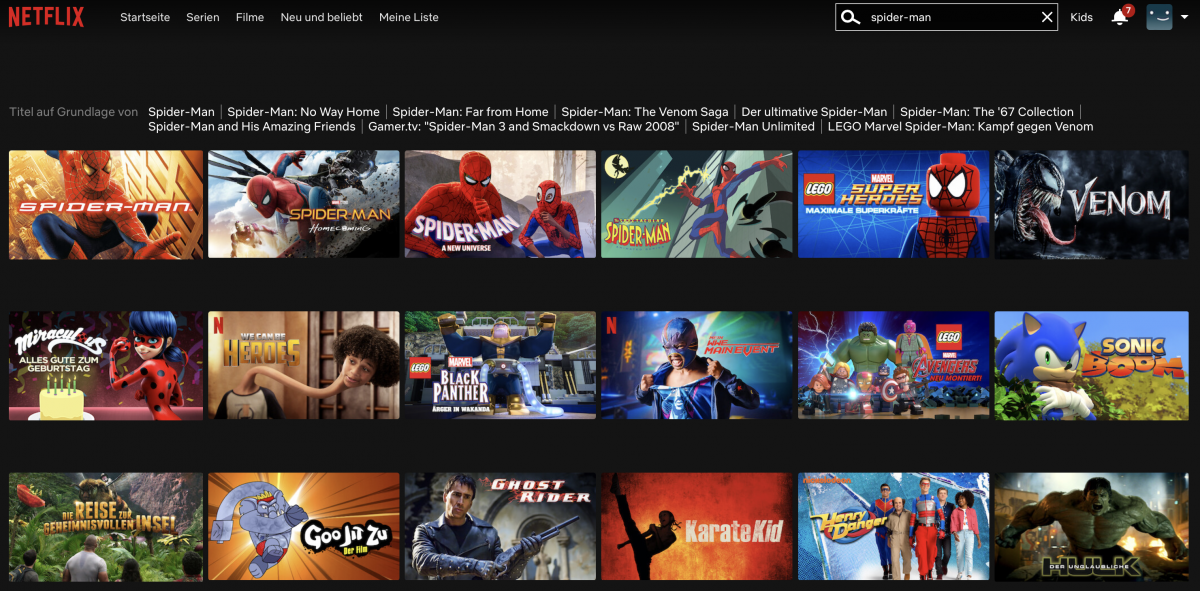Switch to Kids profile
The height and width of the screenshot is (591, 1200).
(1081, 17)
